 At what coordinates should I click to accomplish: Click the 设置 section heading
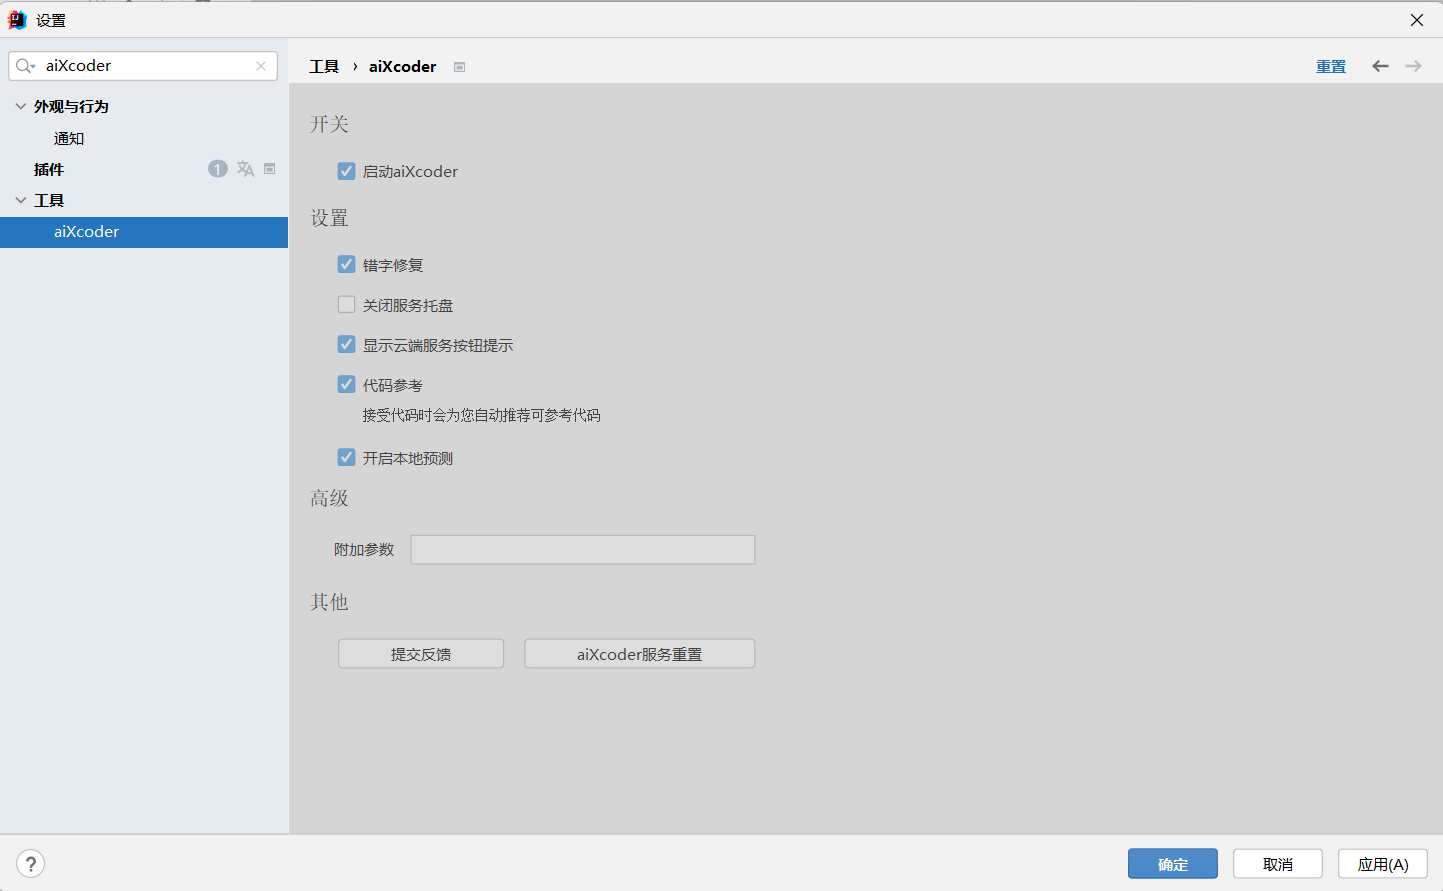tap(329, 218)
